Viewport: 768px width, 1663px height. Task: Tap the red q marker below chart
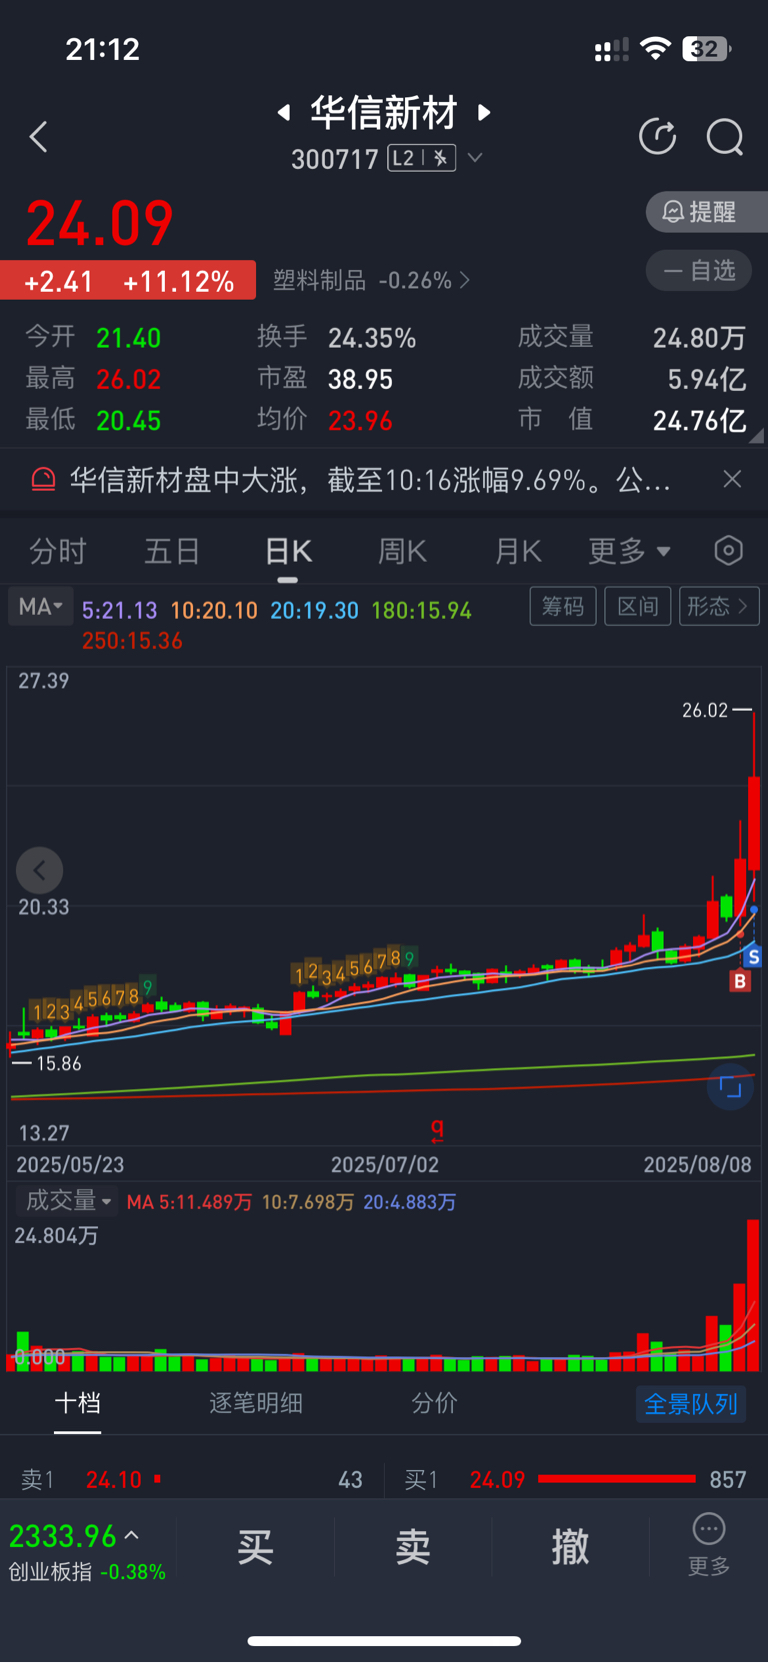(437, 1130)
